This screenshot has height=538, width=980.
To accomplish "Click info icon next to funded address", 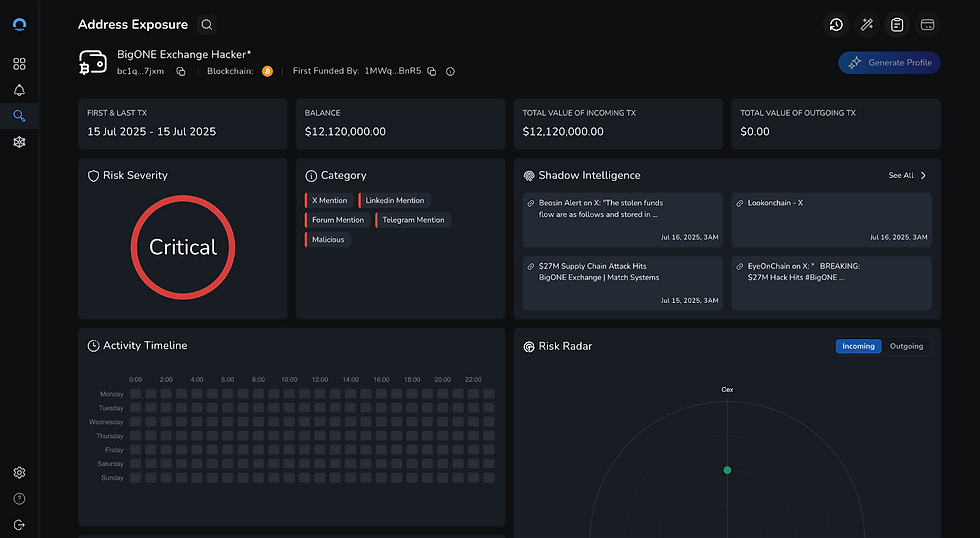I will (450, 71).
